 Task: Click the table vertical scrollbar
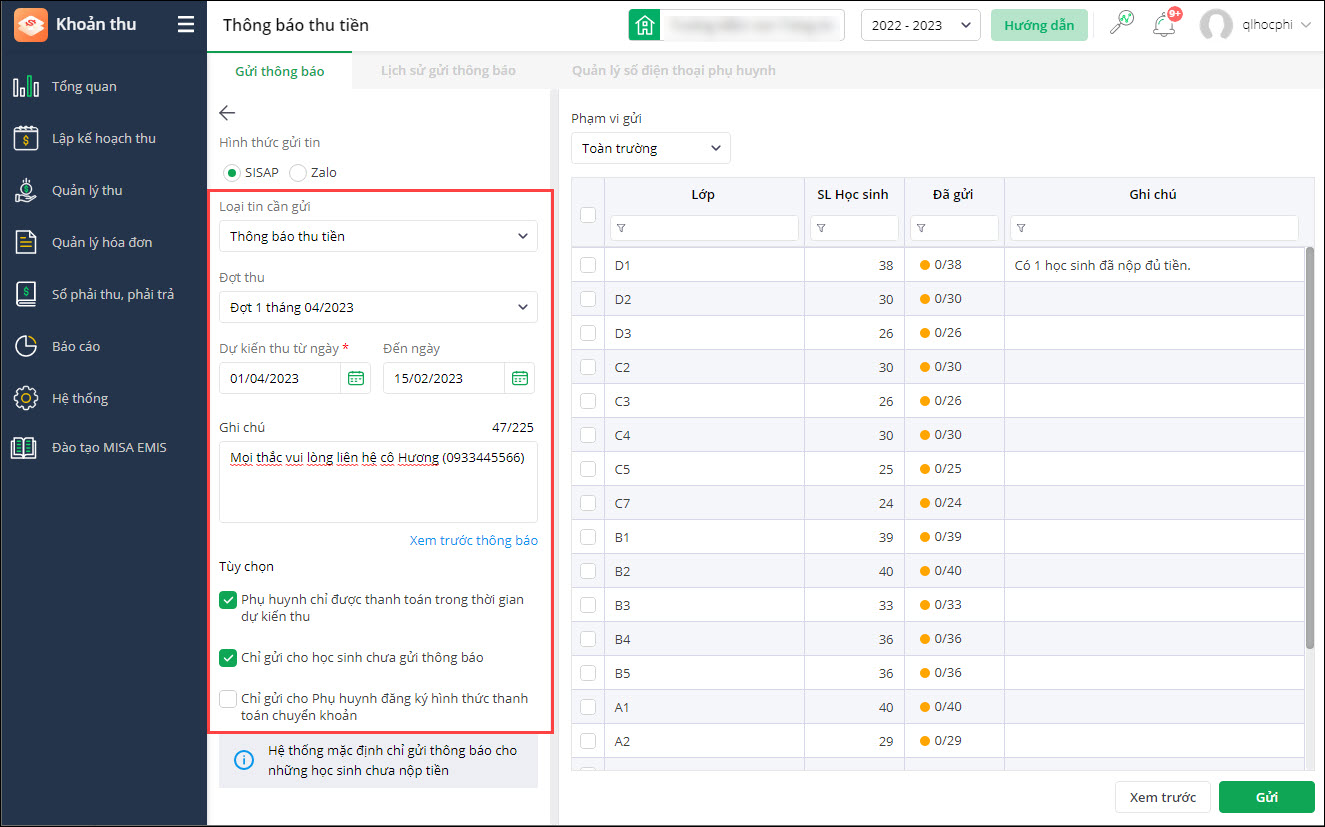(x=1309, y=449)
